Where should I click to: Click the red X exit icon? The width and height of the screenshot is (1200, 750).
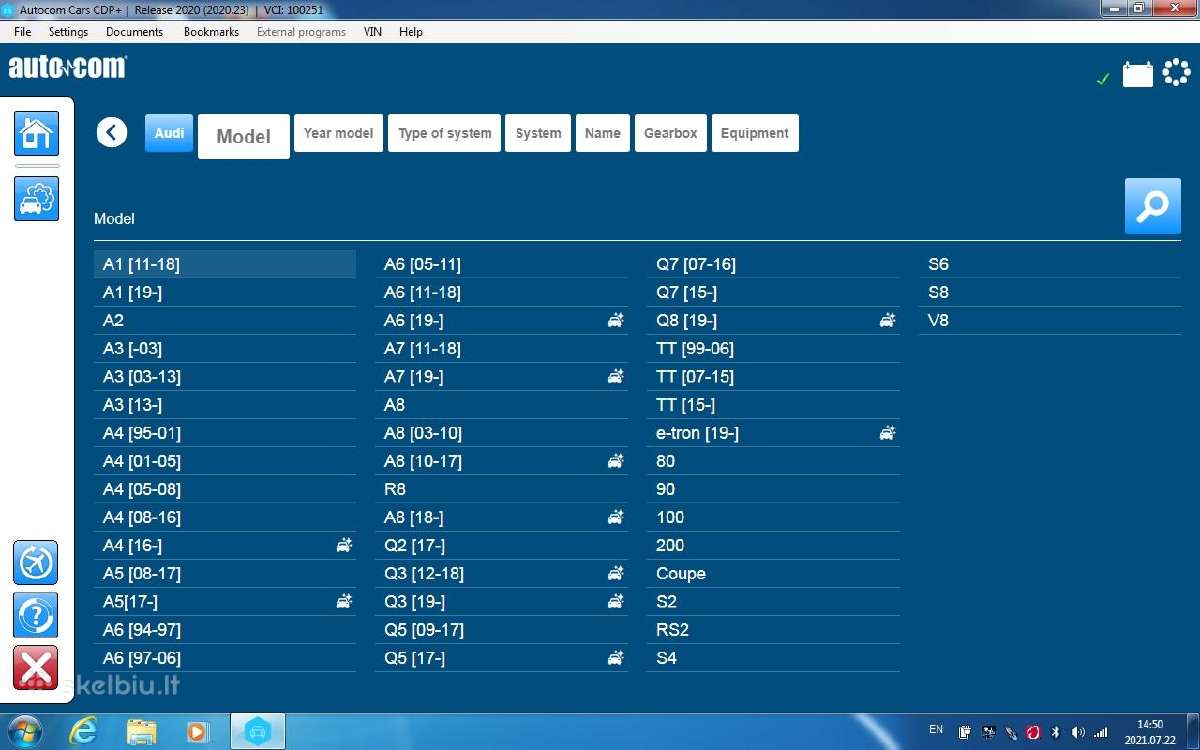pos(35,667)
